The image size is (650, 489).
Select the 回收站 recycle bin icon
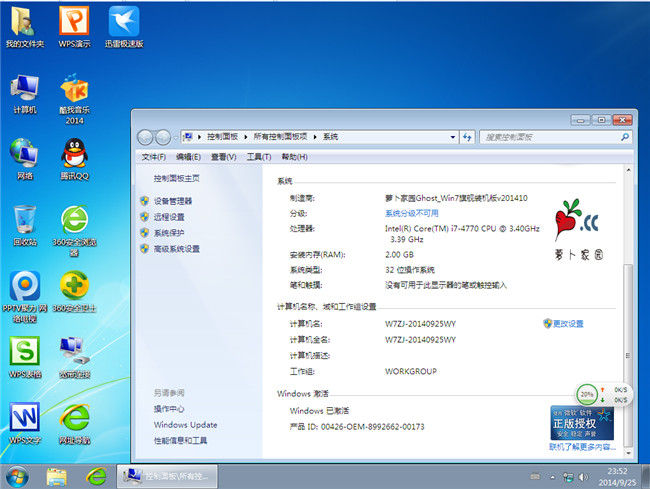tap(24, 226)
